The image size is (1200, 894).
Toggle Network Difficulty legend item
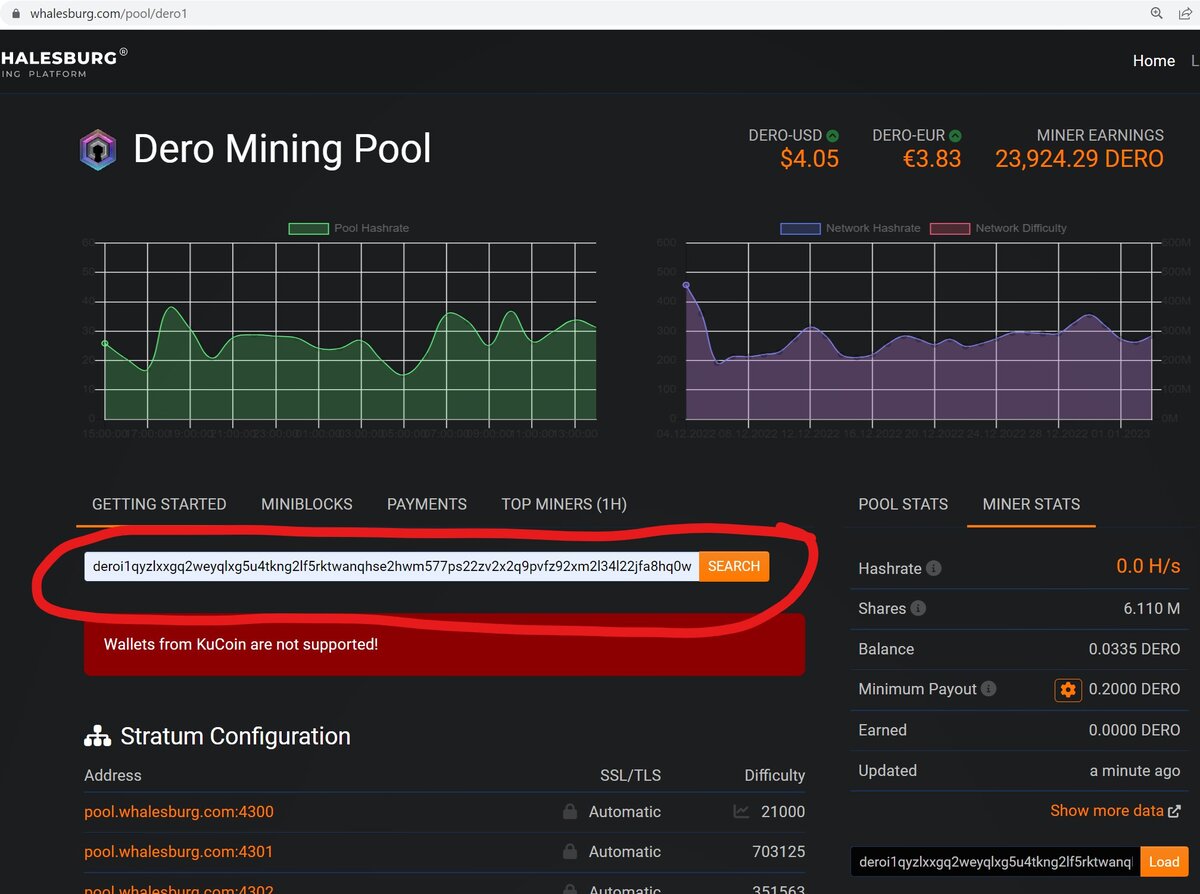pos(998,228)
